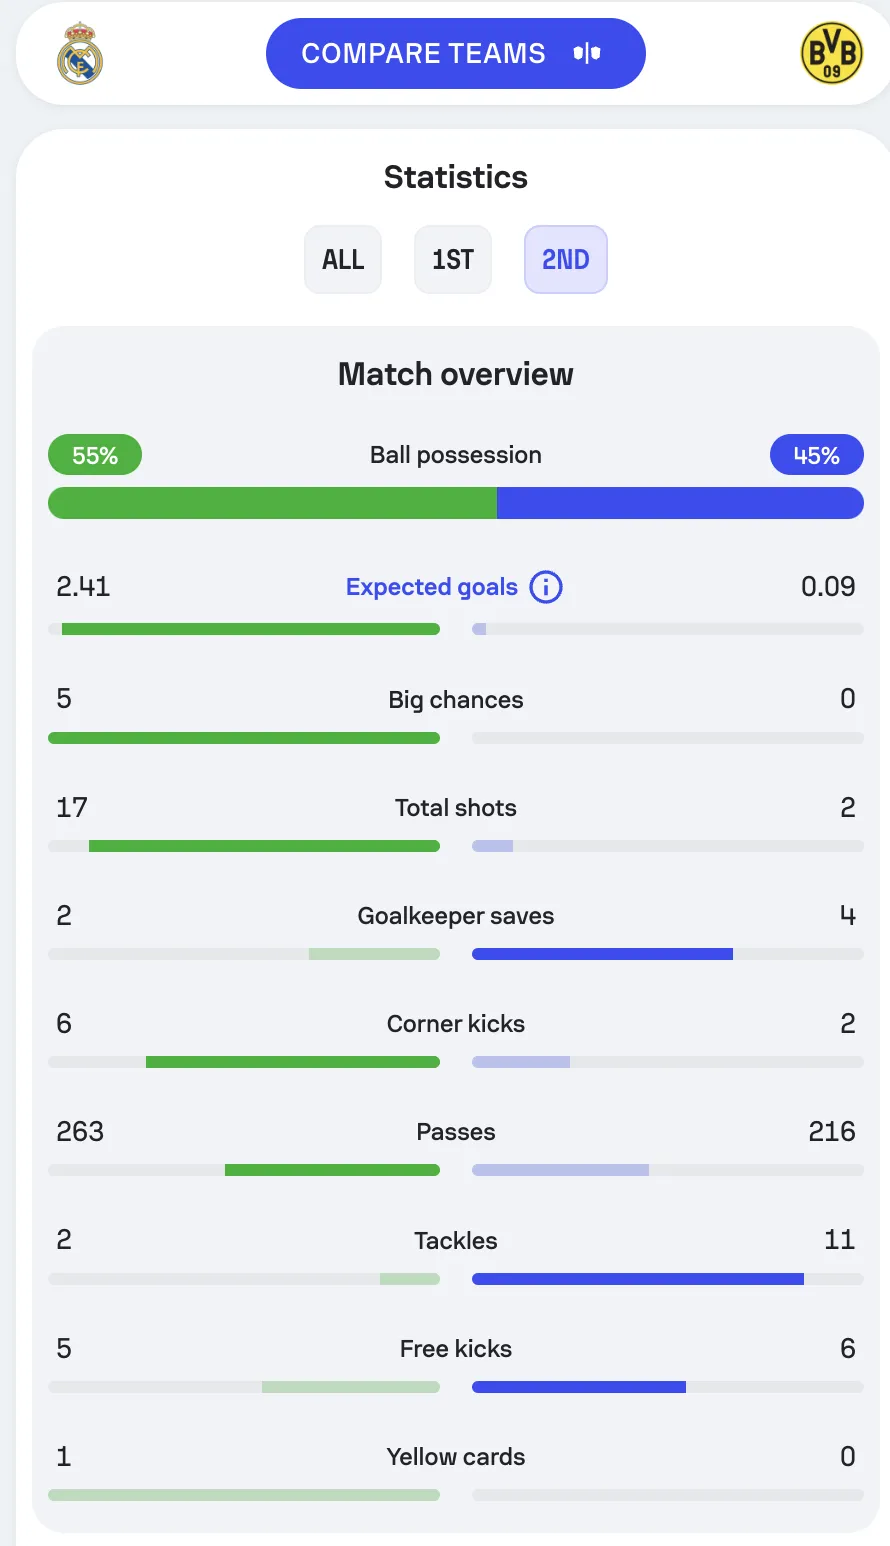Image resolution: width=890 pixels, height=1546 pixels.
Task: Click the blue 45% possession badge
Action: pos(817,455)
